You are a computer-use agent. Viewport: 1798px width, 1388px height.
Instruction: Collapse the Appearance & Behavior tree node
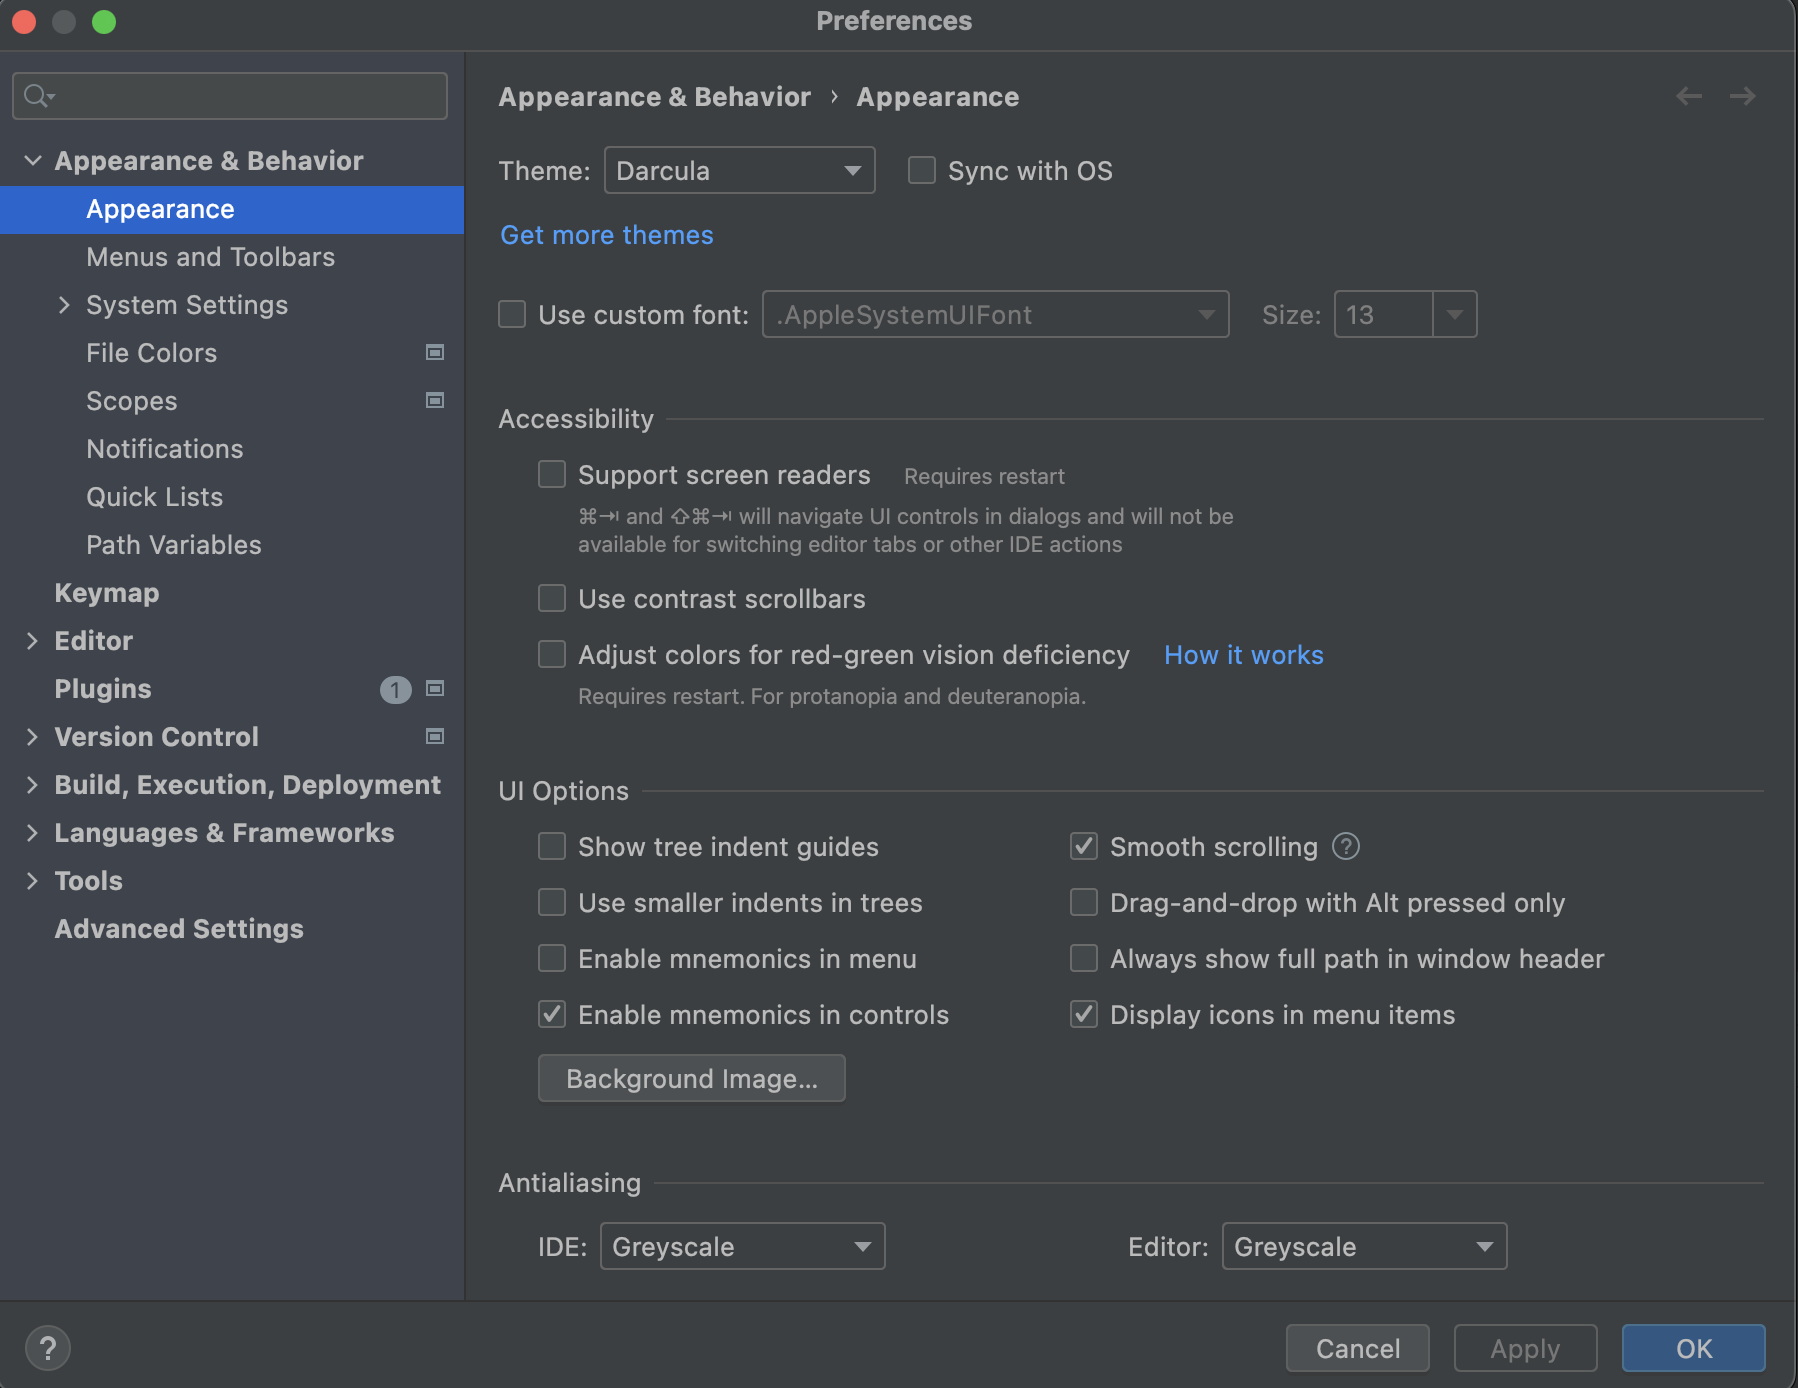tap(33, 160)
